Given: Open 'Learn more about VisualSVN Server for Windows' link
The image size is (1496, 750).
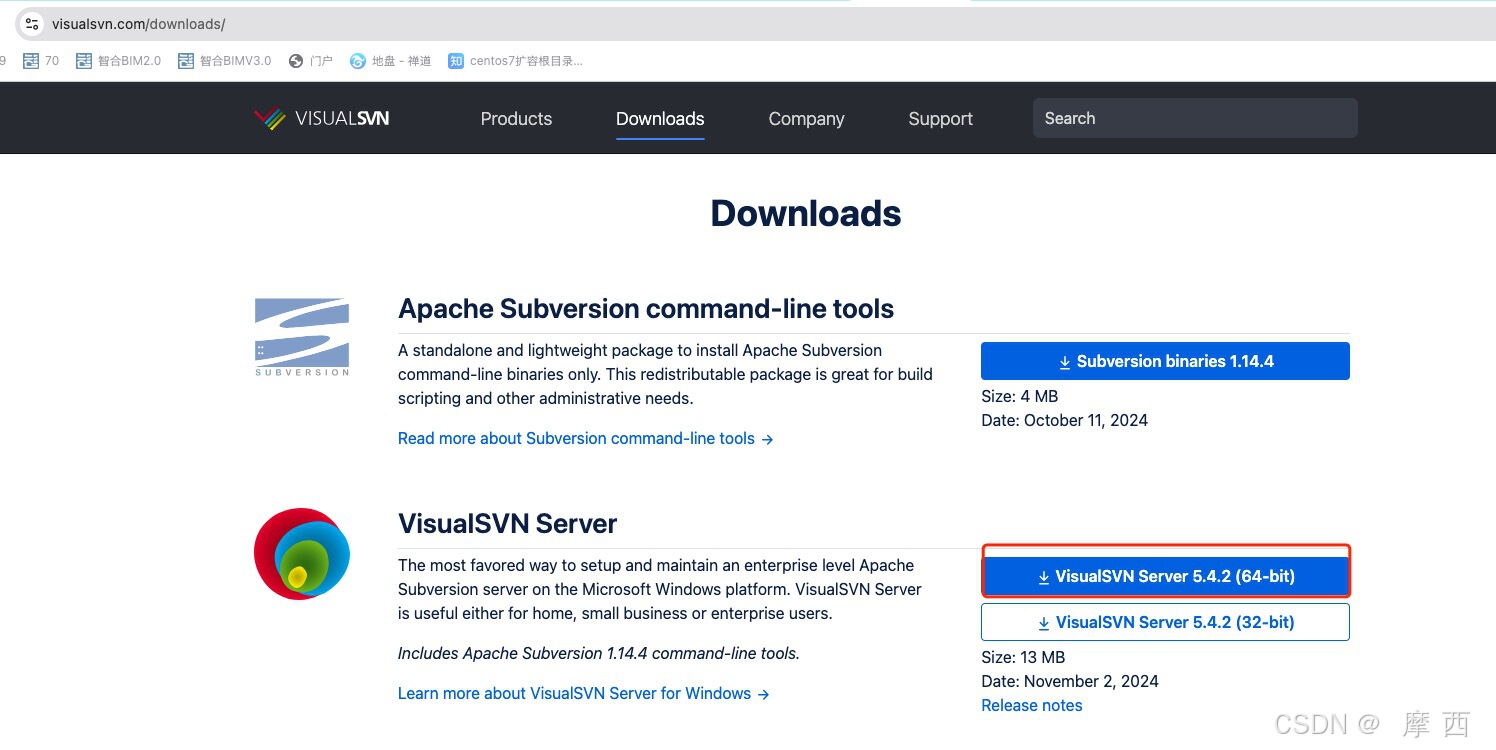Looking at the screenshot, I should click(584, 693).
